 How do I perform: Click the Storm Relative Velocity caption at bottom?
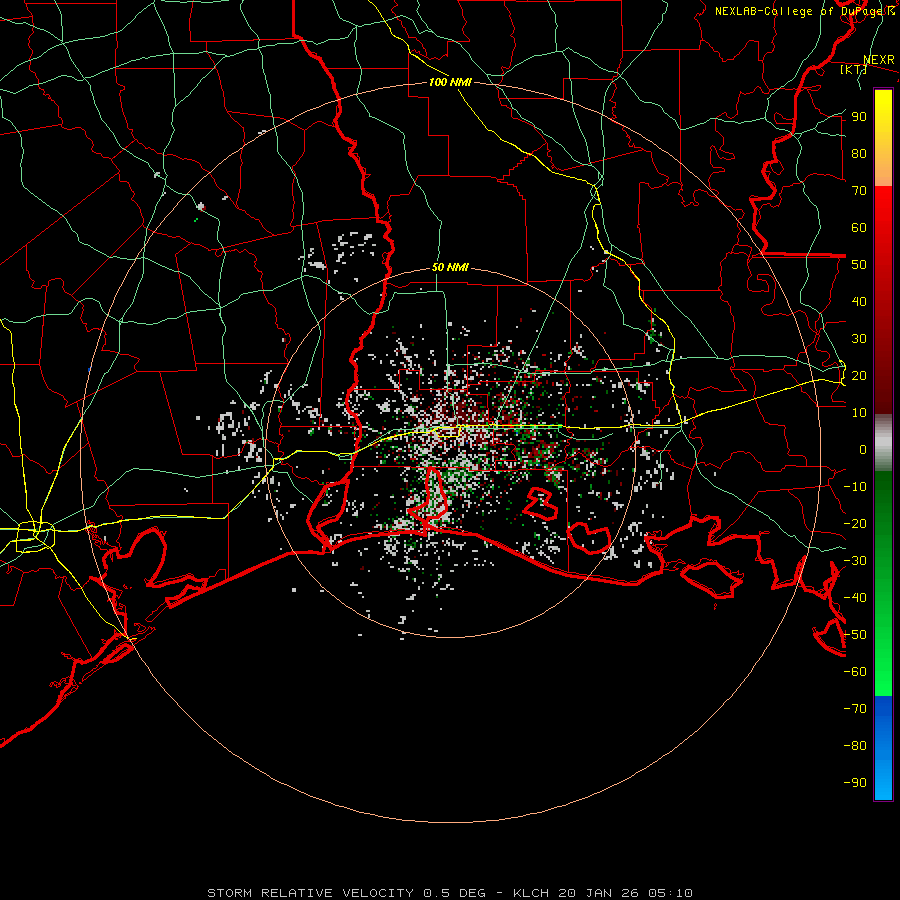[x=450, y=893]
